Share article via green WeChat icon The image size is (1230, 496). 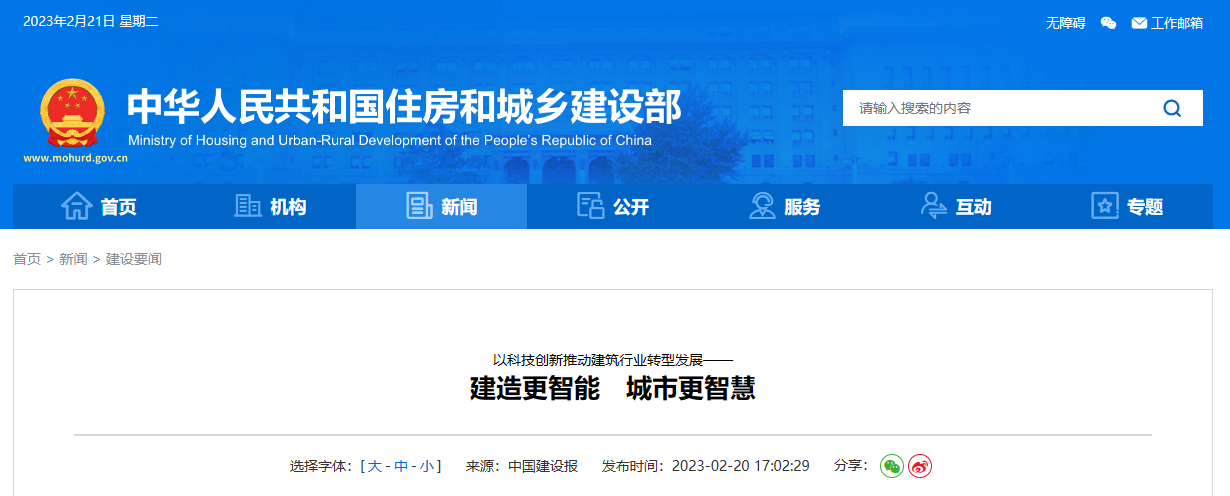pos(891,466)
